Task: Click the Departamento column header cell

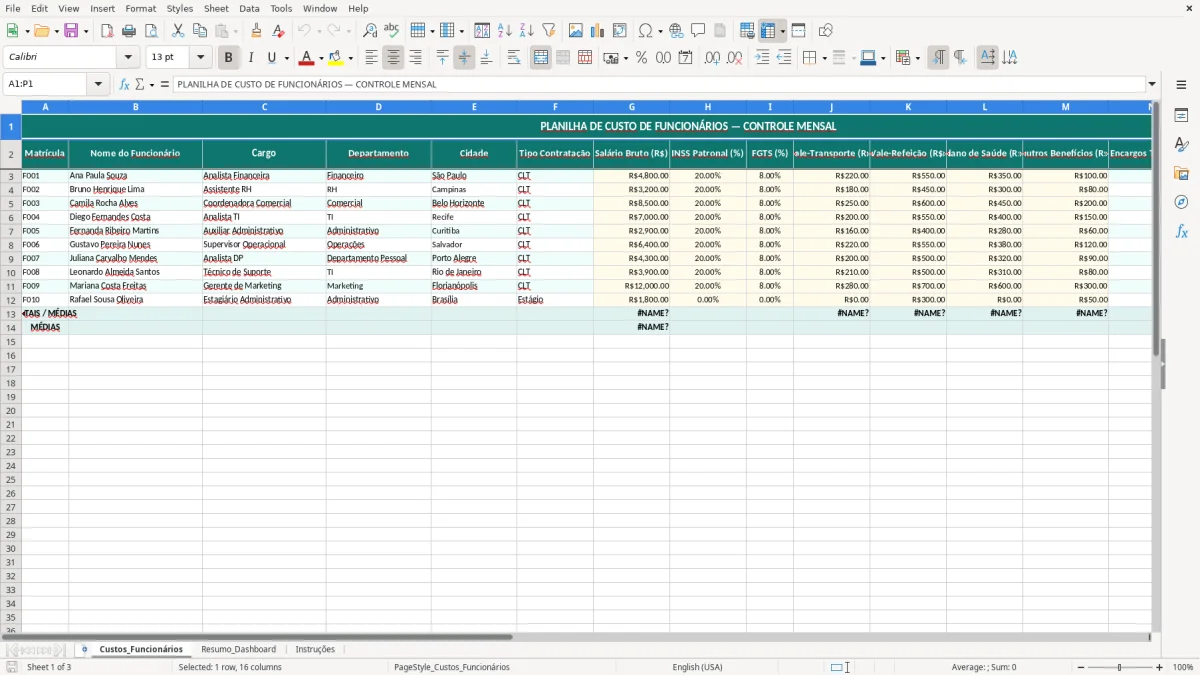Action: (x=378, y=153)
